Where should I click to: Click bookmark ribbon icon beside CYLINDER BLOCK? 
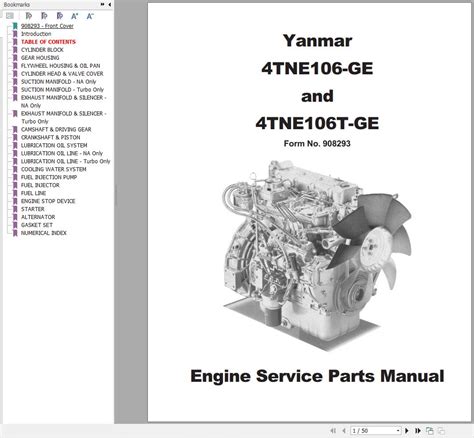(x=15, y=50)
